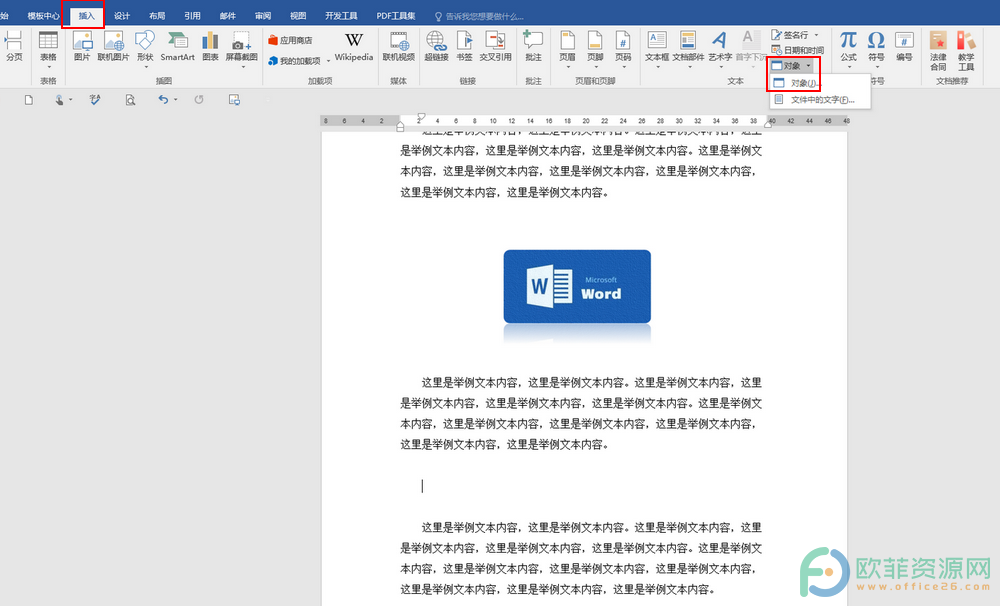Open the 应用商店 add-in store

tap(290, 40)
